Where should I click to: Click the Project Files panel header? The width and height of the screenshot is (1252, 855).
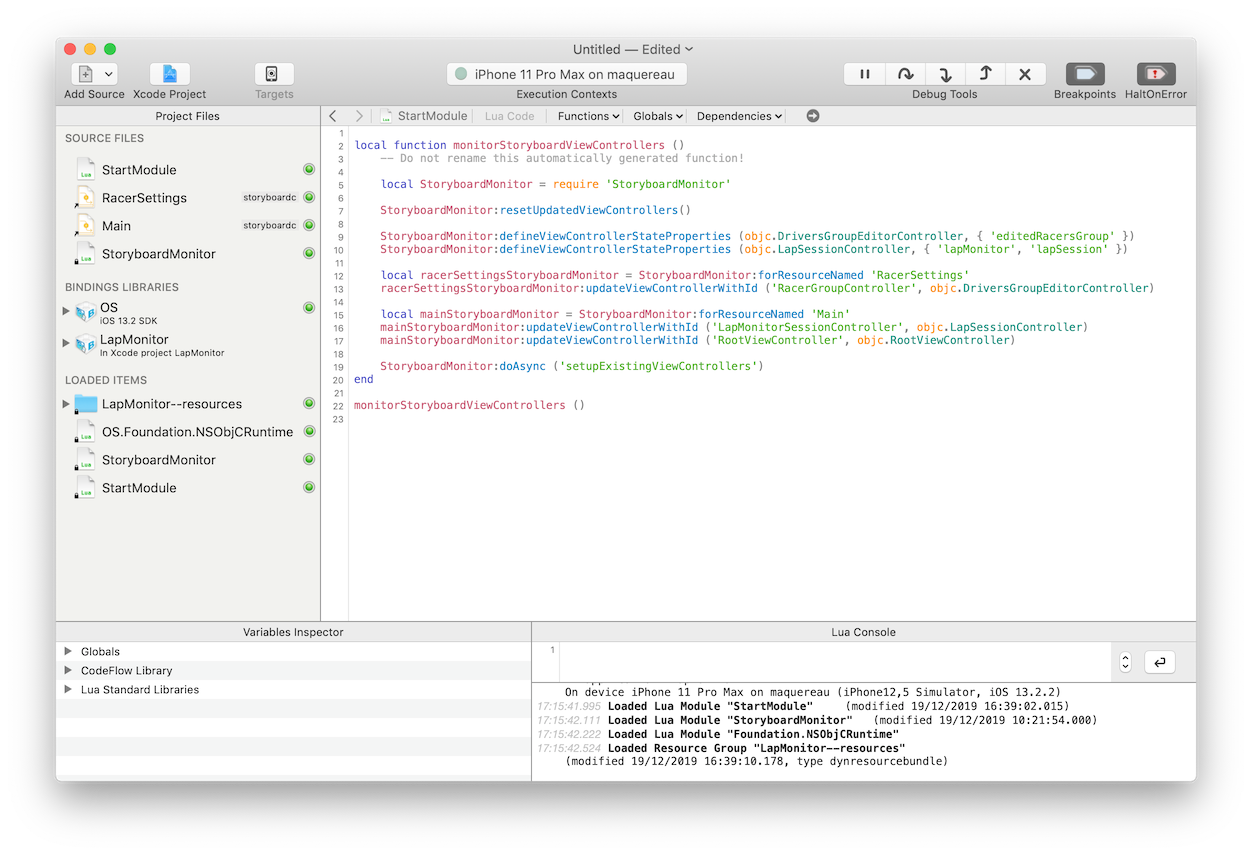coord(188,116)
